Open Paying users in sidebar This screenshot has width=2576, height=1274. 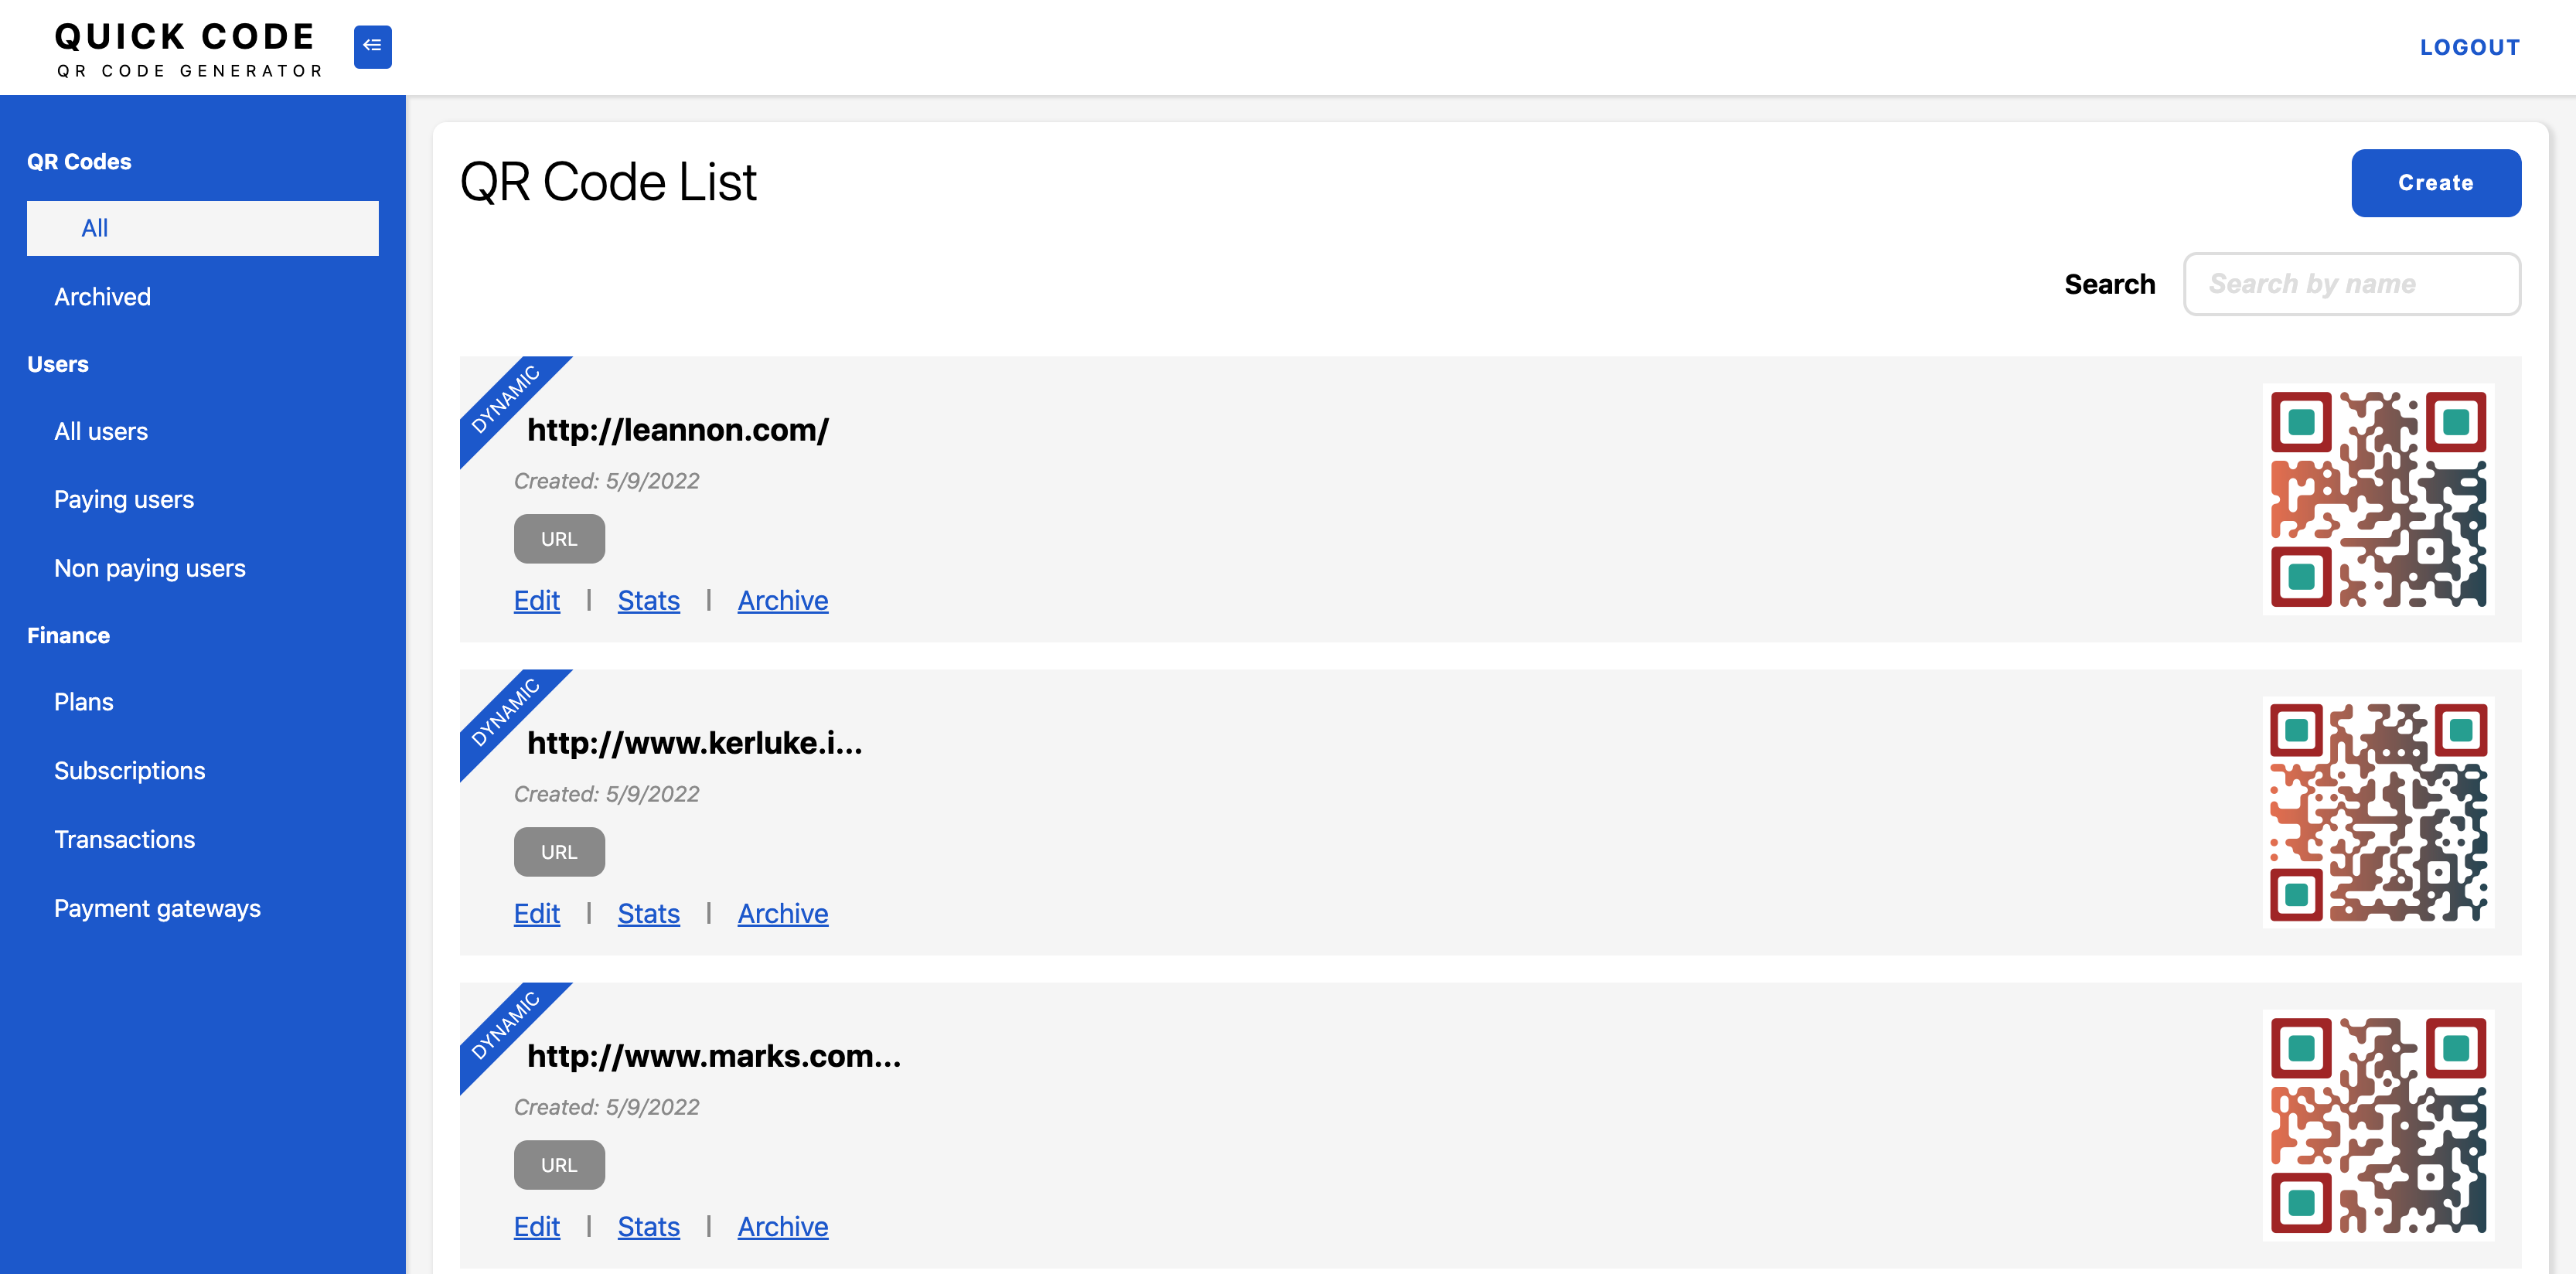124,499
